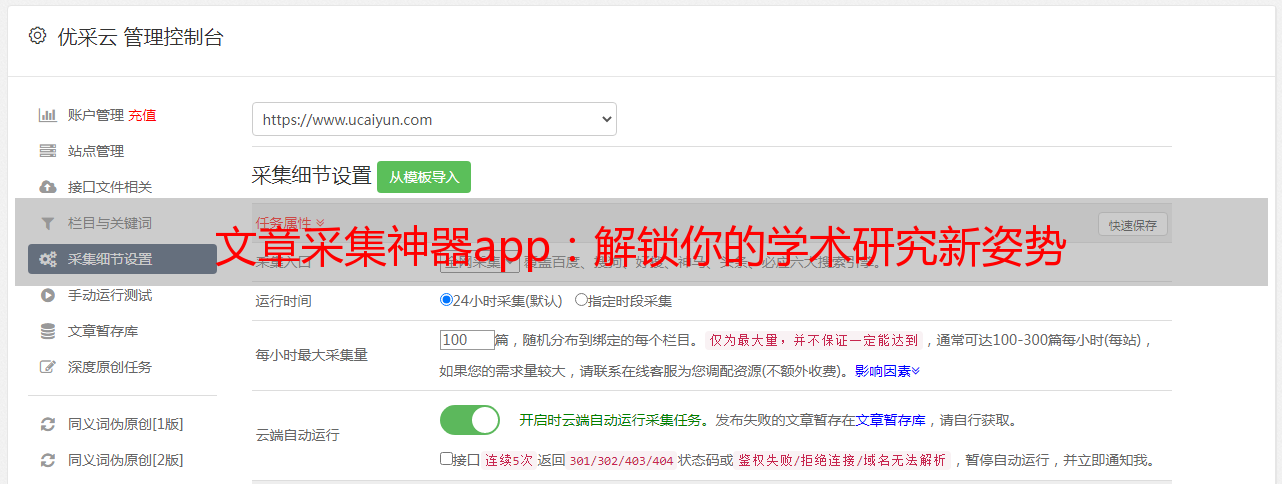The height and width of the screenshot is (484, 1282).
Task: Click the 优采云 管理控制台 title
Action: (x=140, y=37)
